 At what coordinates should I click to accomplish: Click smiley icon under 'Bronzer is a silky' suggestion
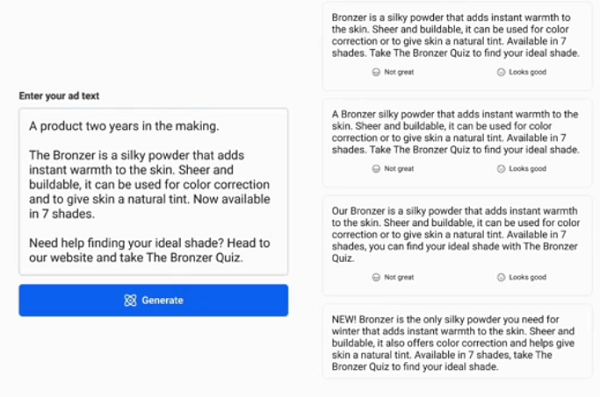[x=501, y=72]
